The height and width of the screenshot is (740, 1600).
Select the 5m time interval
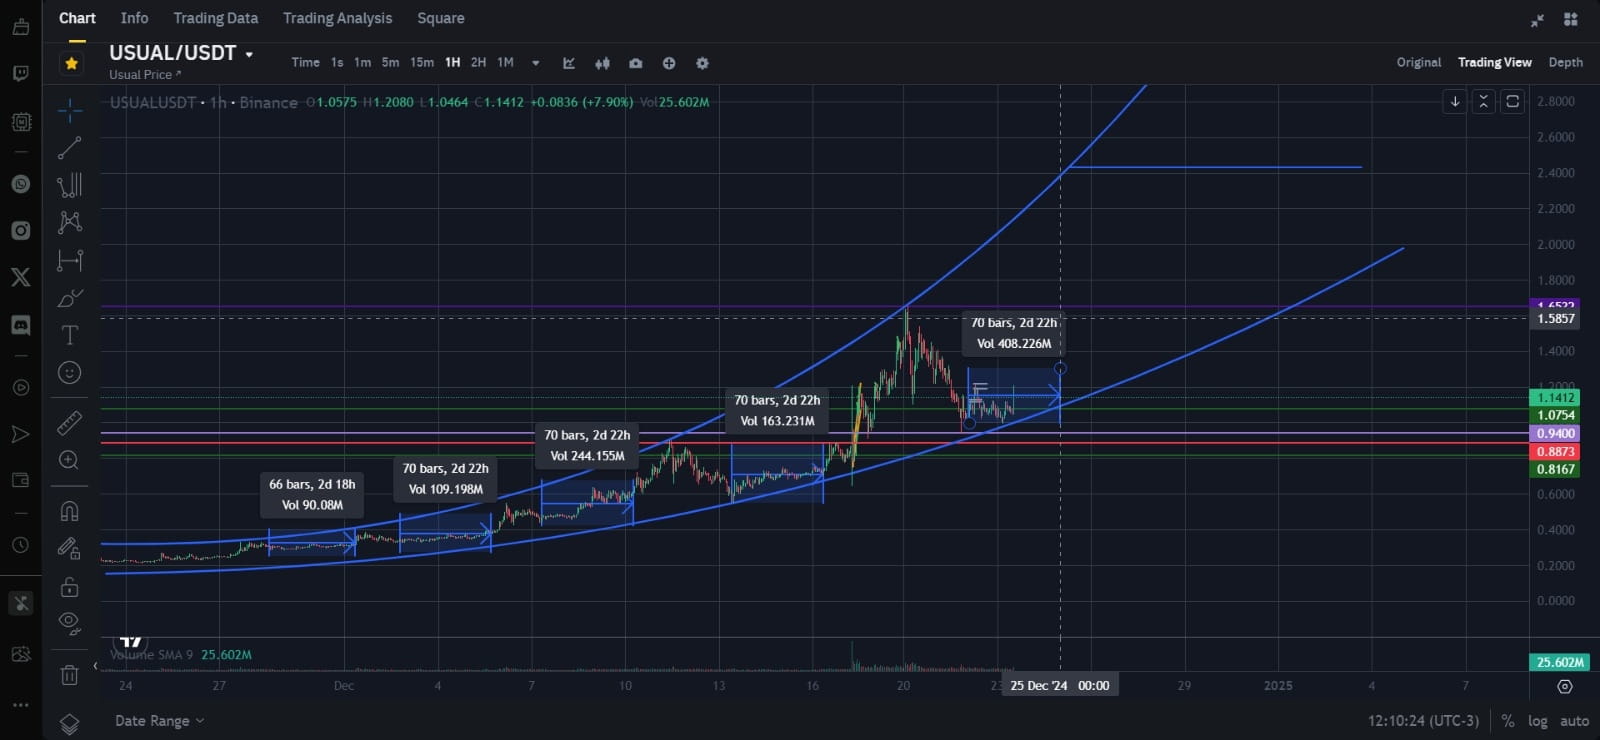390,62
